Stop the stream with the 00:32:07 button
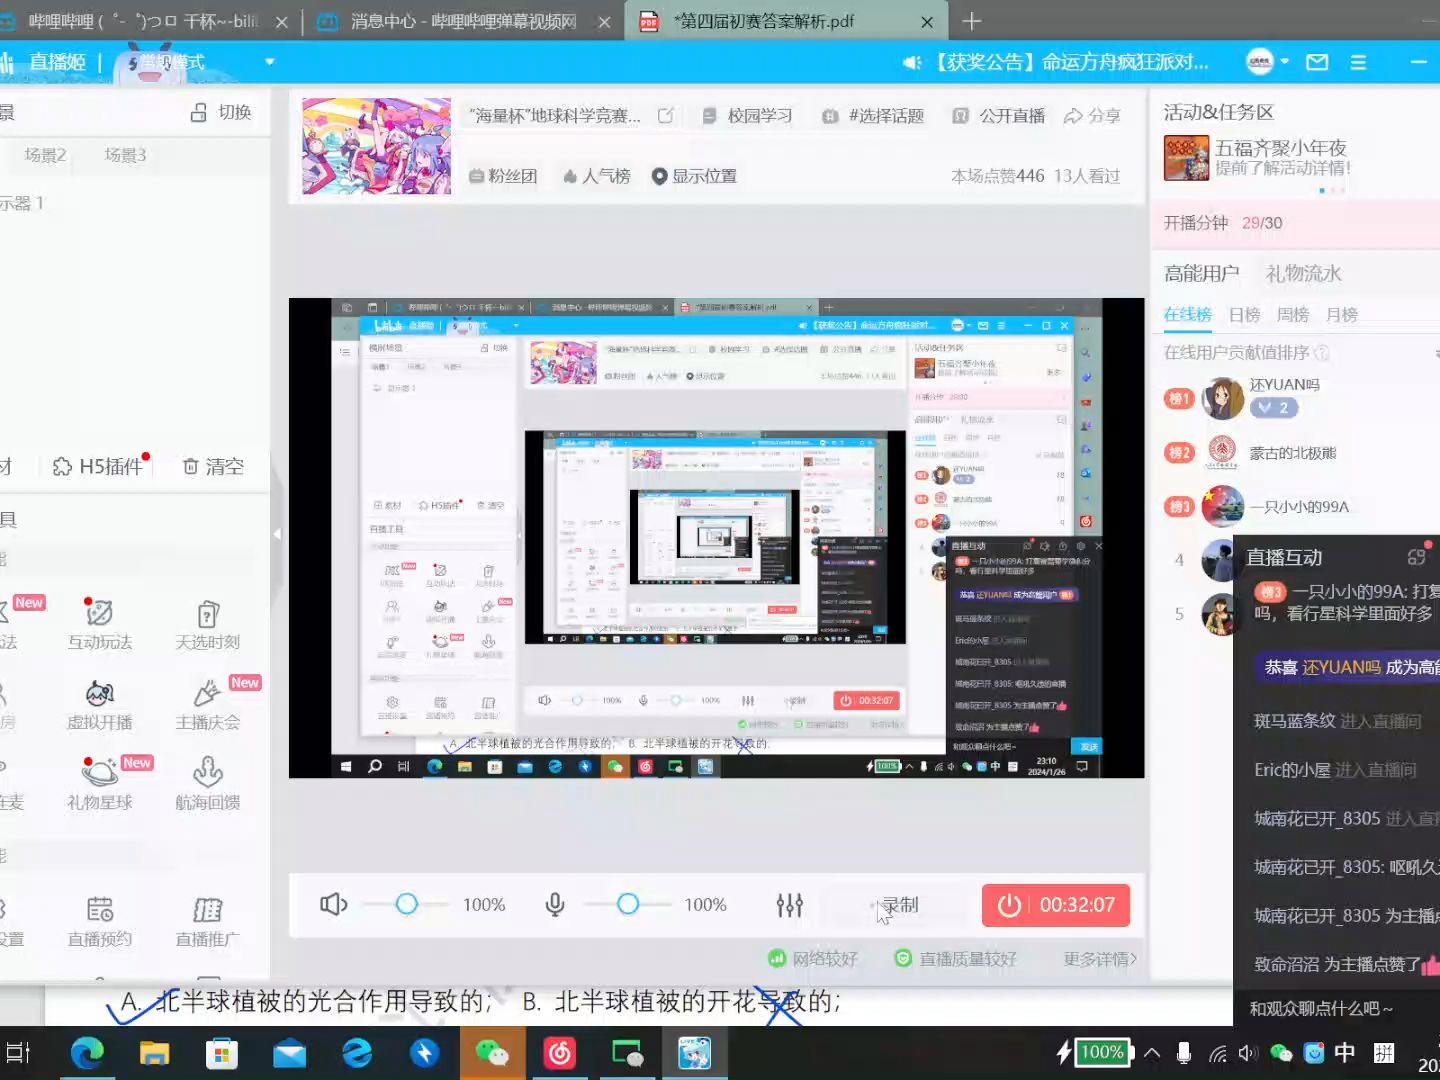1440x1080 pixels. (1056, 905)
